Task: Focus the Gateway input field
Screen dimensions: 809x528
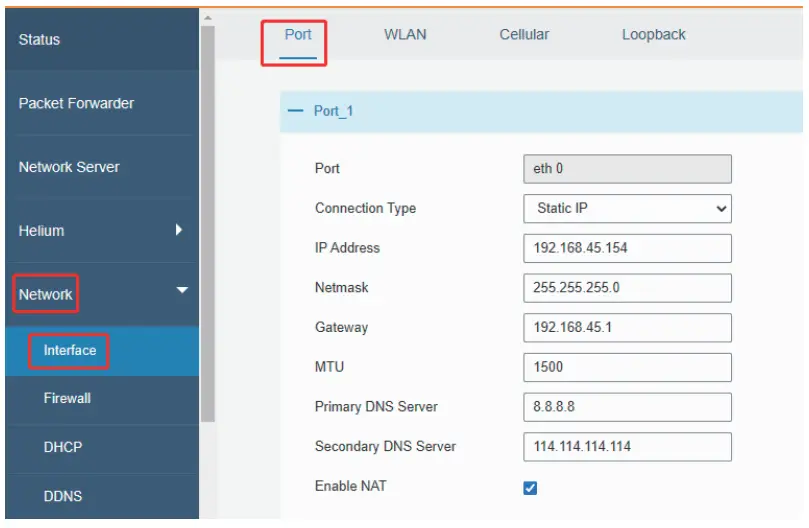Action: [x=627, y=328]
